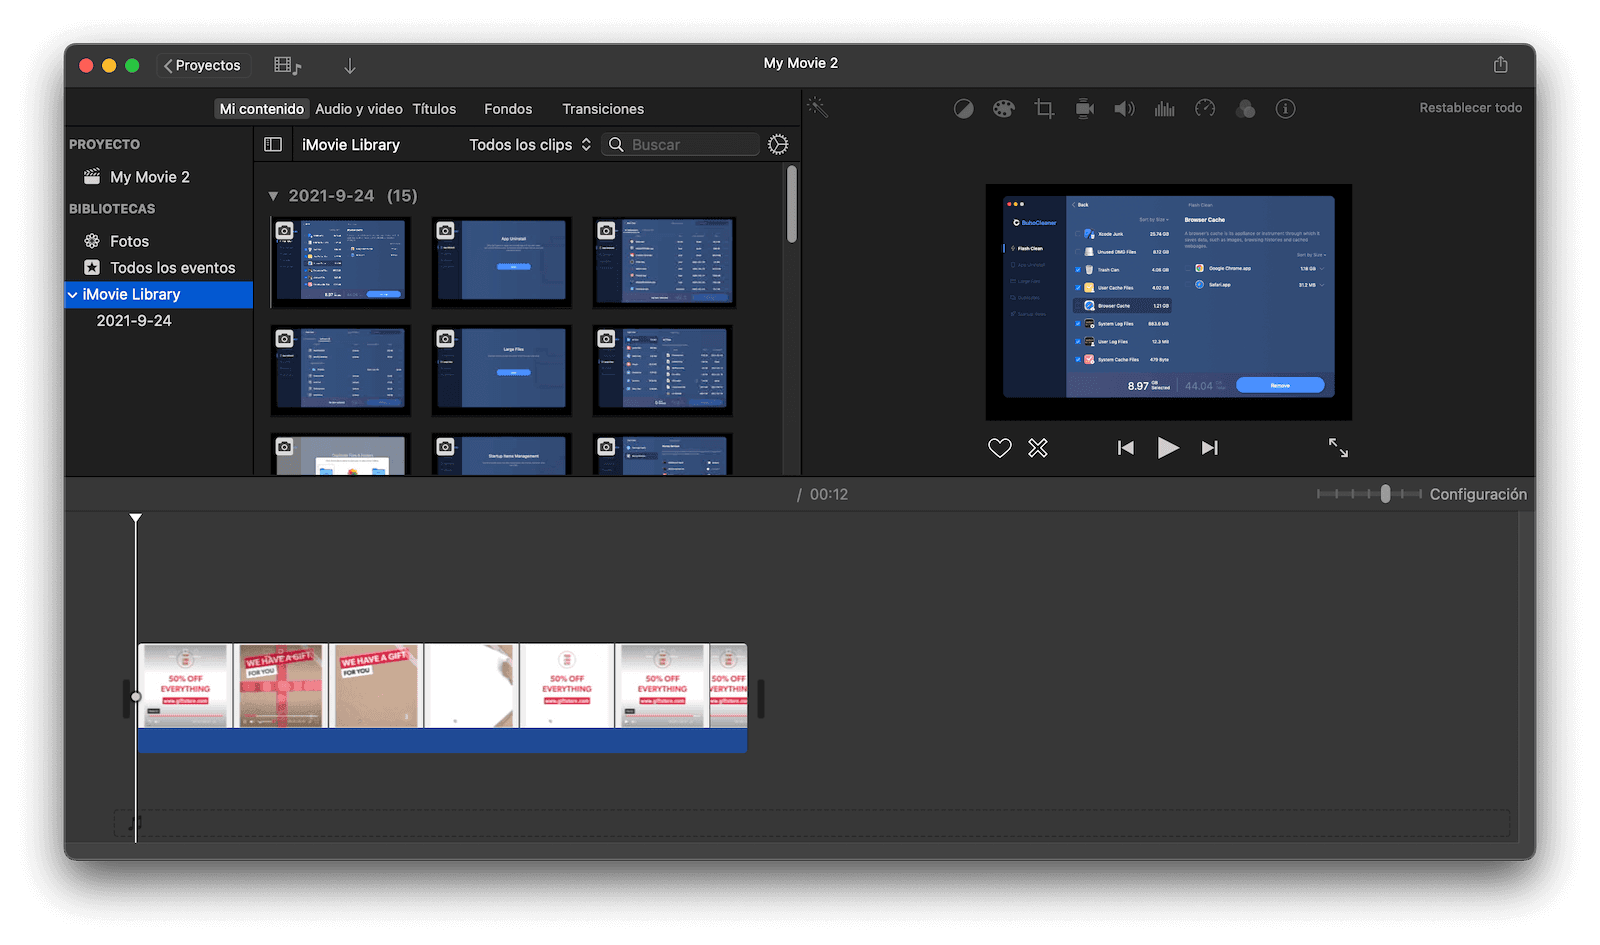The width and height of the screenshot is (1600, 945).
Task: Go back to Proyectos
Action: point(203,64)
